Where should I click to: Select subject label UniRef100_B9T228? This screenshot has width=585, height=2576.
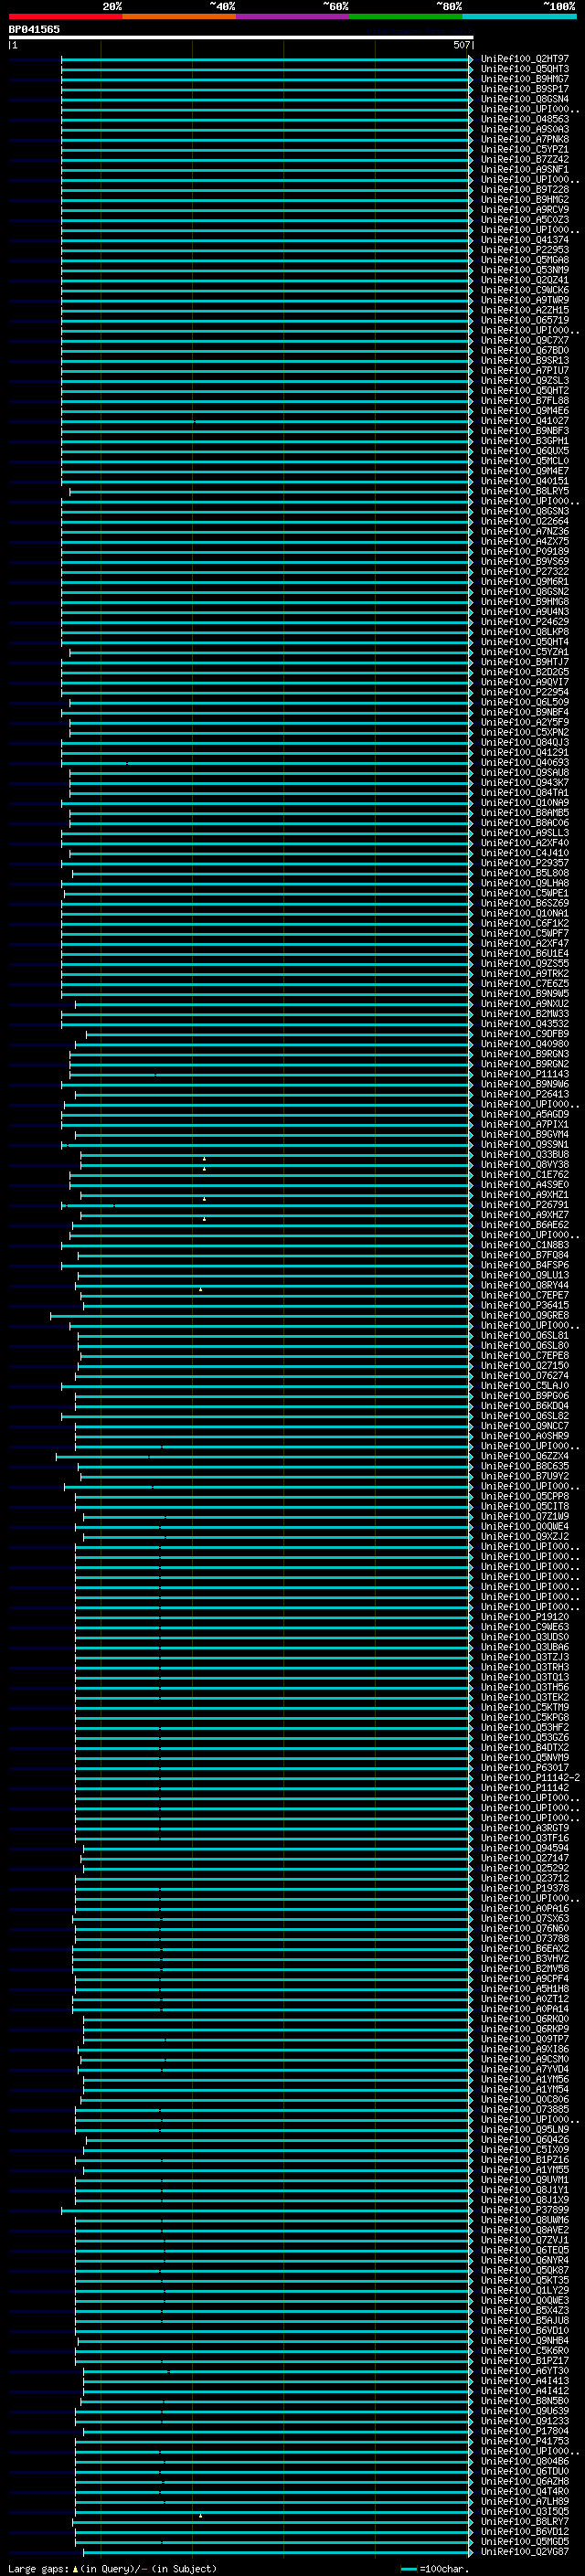click(x=525, y=190)
